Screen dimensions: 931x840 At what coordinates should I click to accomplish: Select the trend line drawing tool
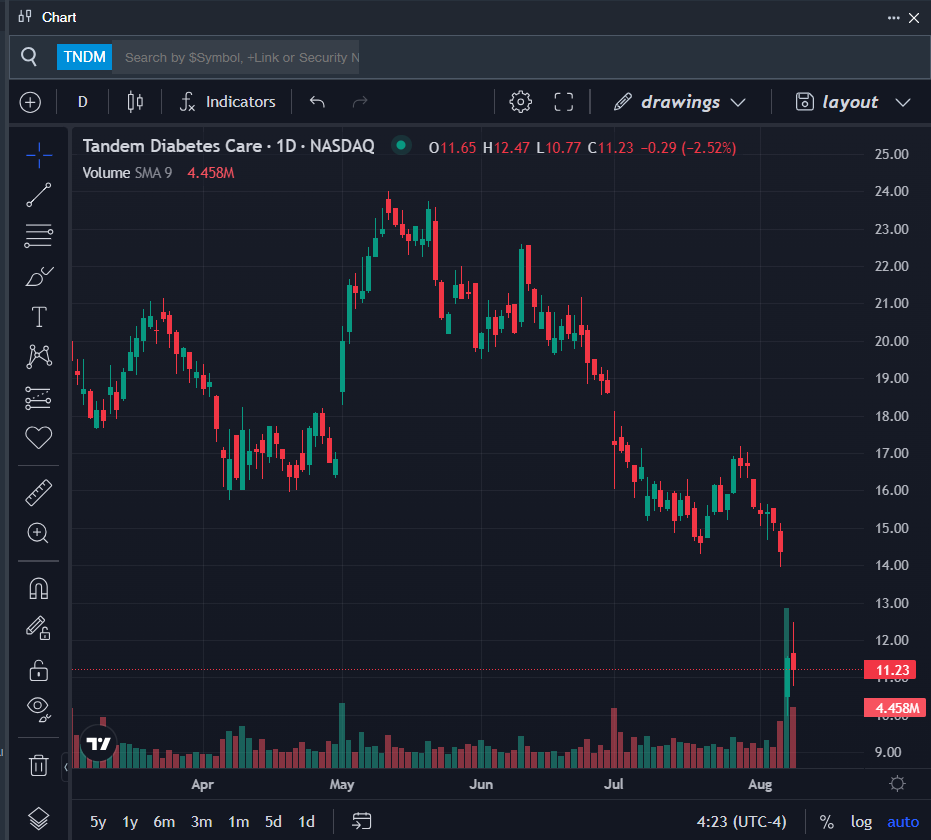tap(39, 195)
